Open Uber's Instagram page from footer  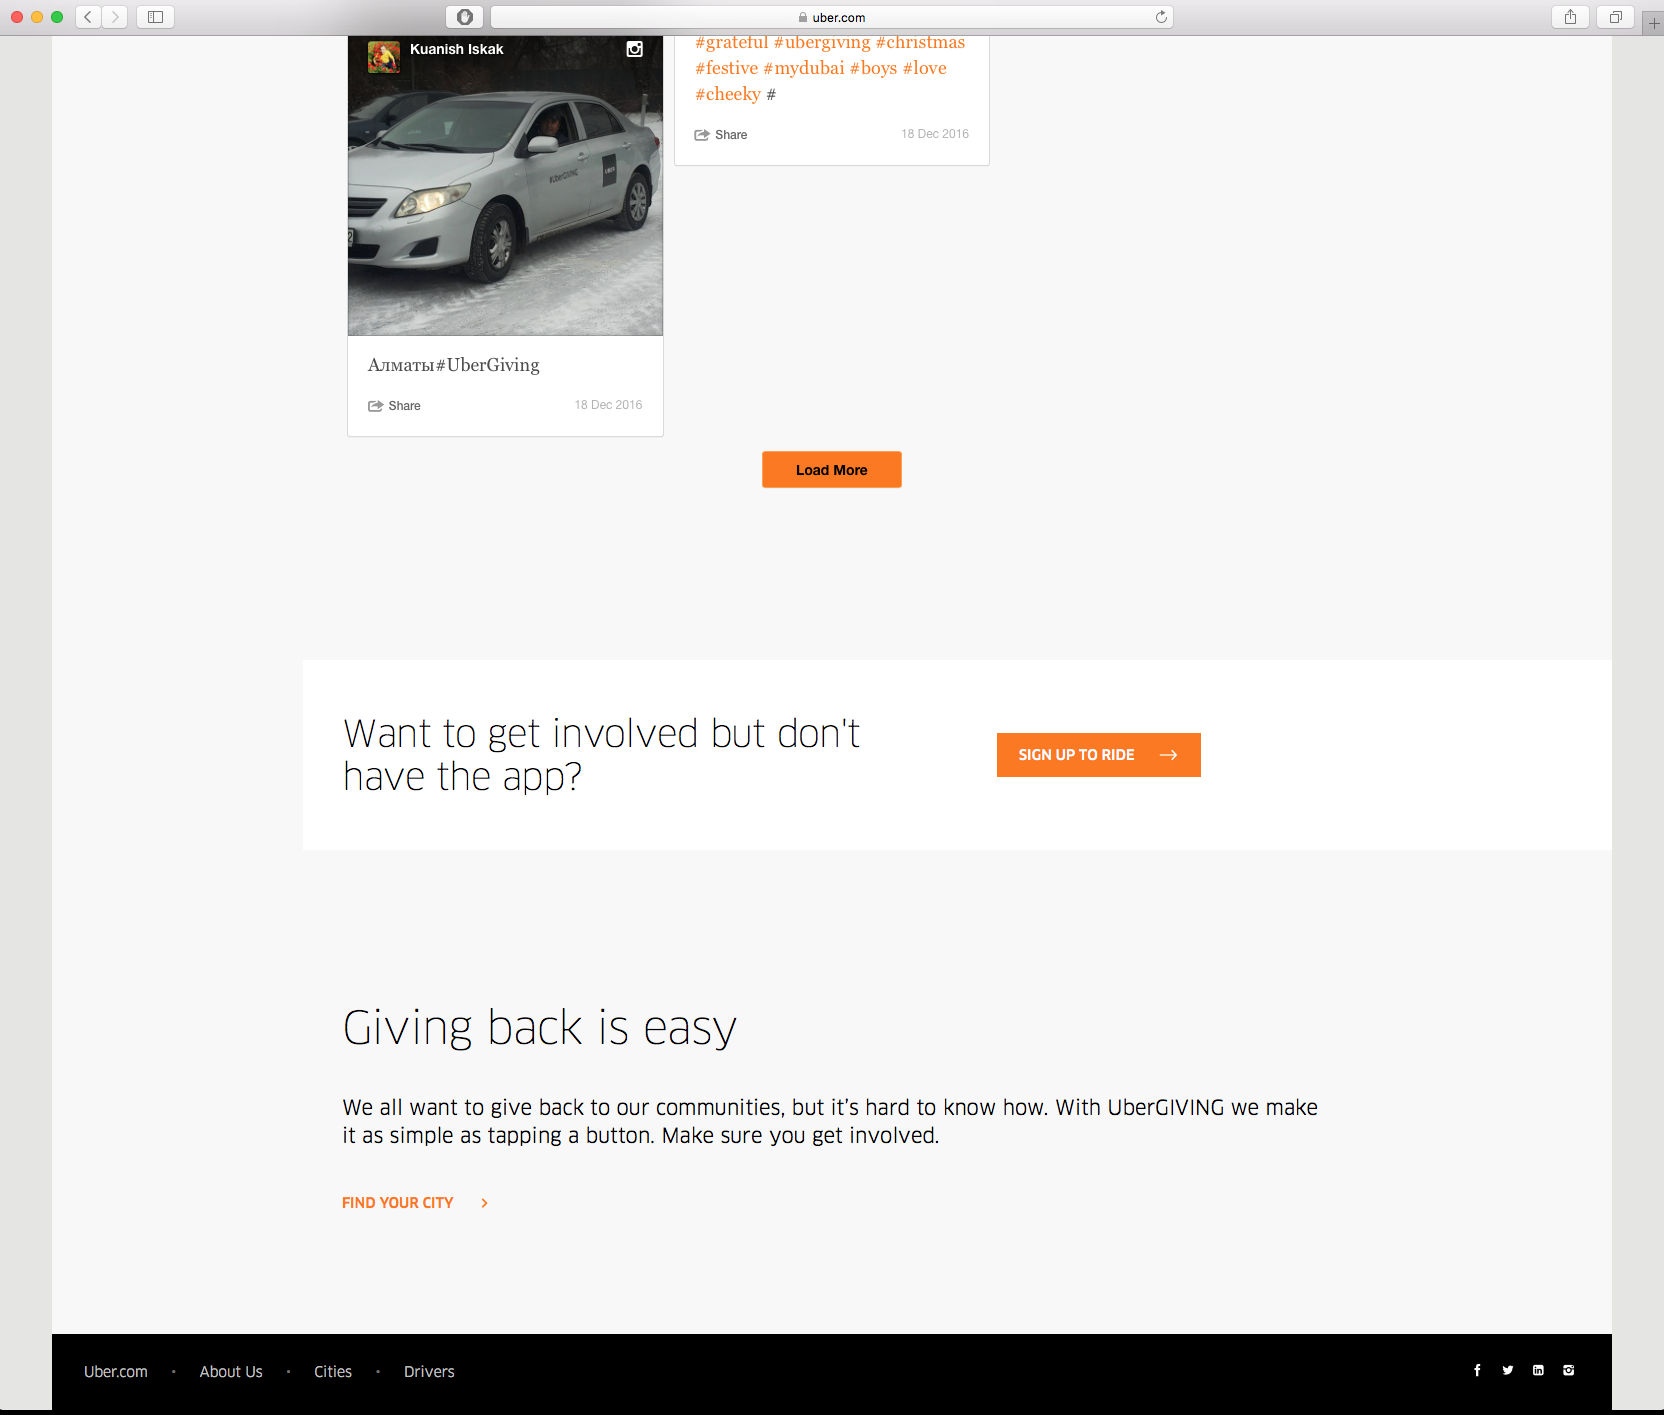[1568, 1370]
